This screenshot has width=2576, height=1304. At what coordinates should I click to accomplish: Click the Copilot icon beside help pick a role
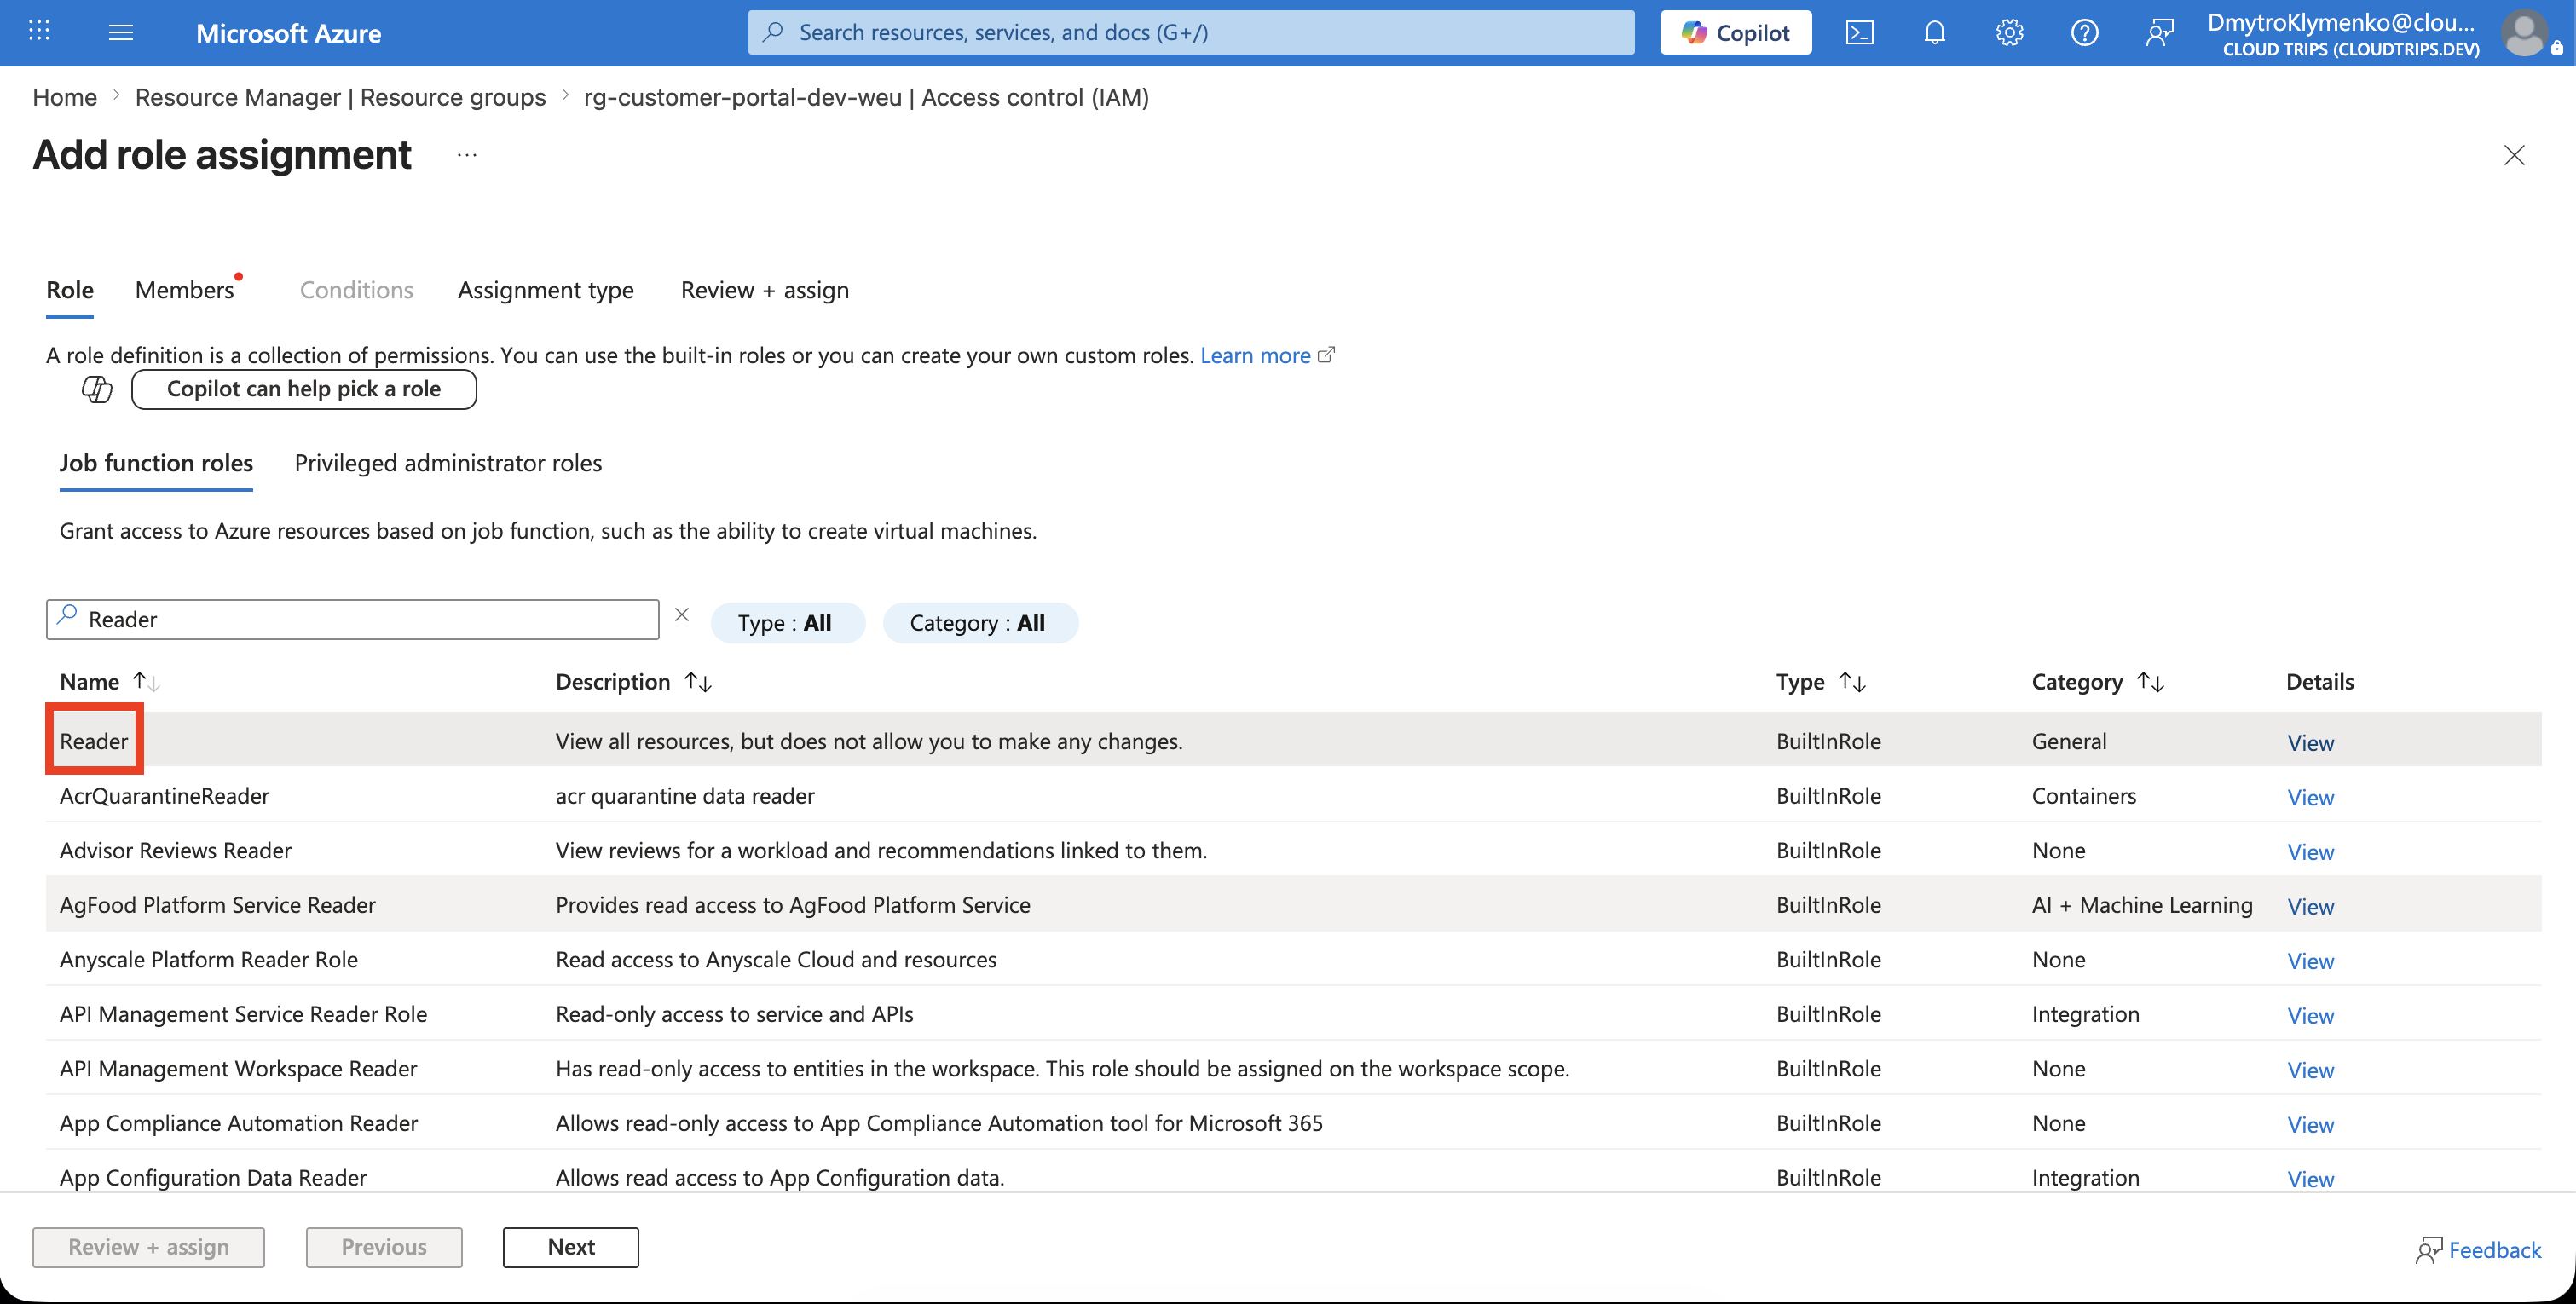click(x=97, y=389)
